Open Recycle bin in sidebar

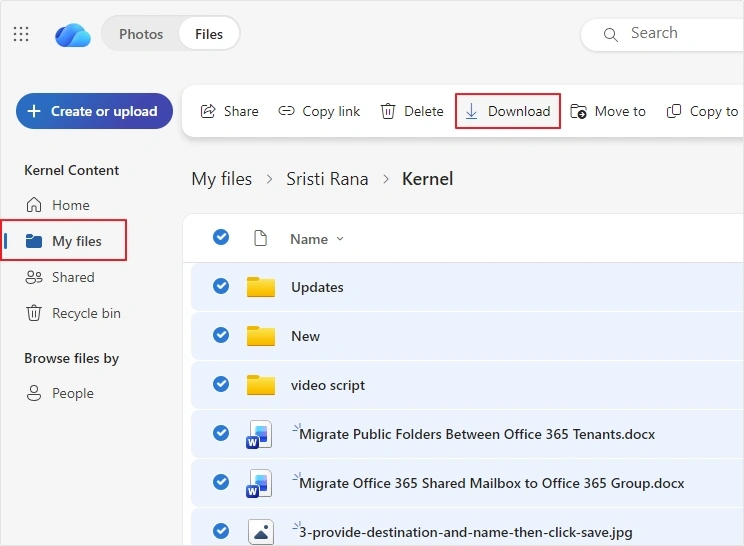[x=73, y=313]
